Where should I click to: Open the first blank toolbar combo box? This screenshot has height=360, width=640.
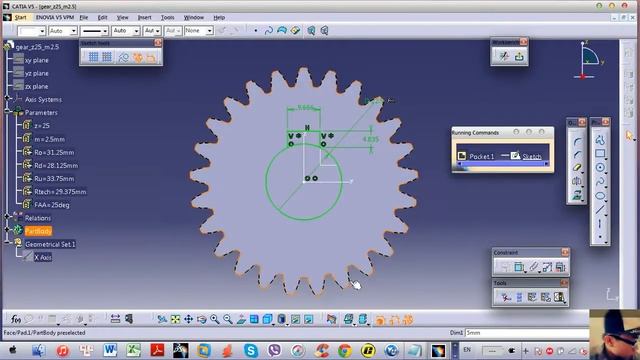pos(31,31)
